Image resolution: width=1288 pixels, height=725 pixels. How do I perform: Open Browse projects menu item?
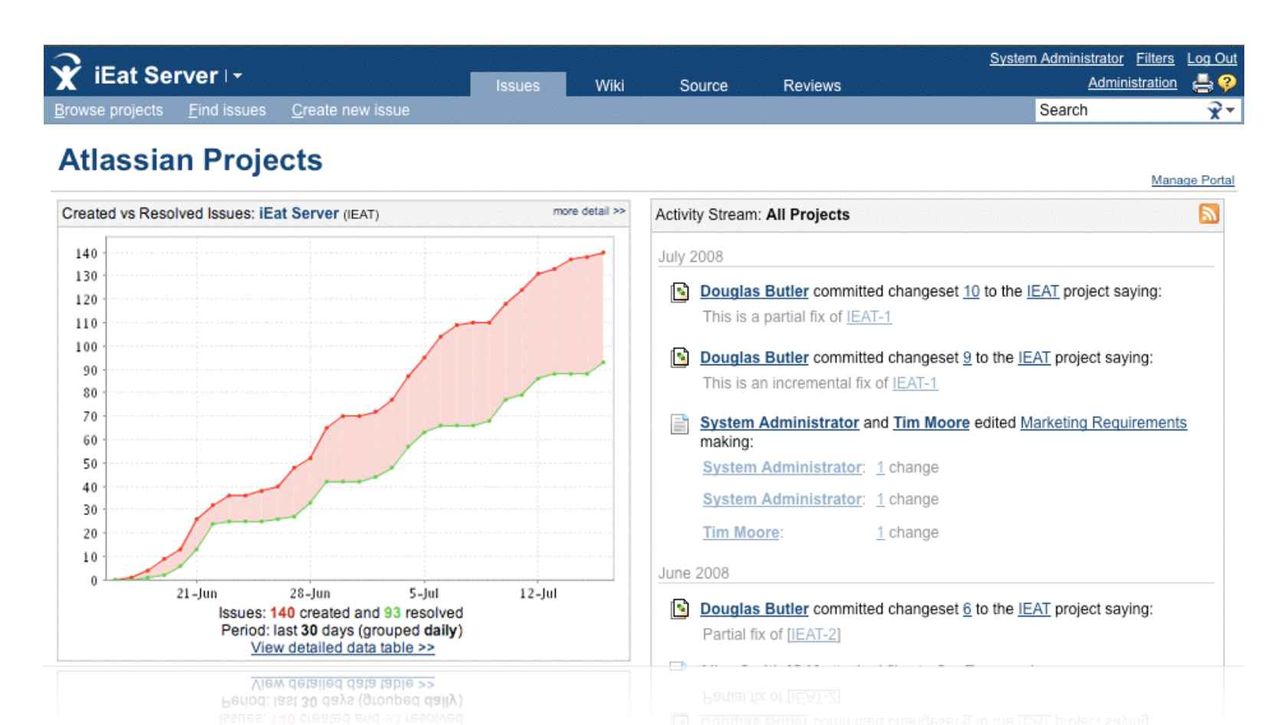click(x=108, y=110)
